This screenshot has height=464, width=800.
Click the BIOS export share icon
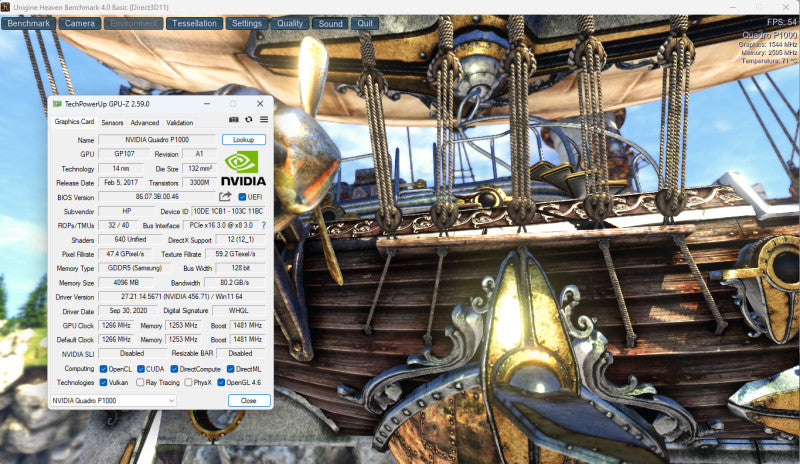tap(225, 197)
